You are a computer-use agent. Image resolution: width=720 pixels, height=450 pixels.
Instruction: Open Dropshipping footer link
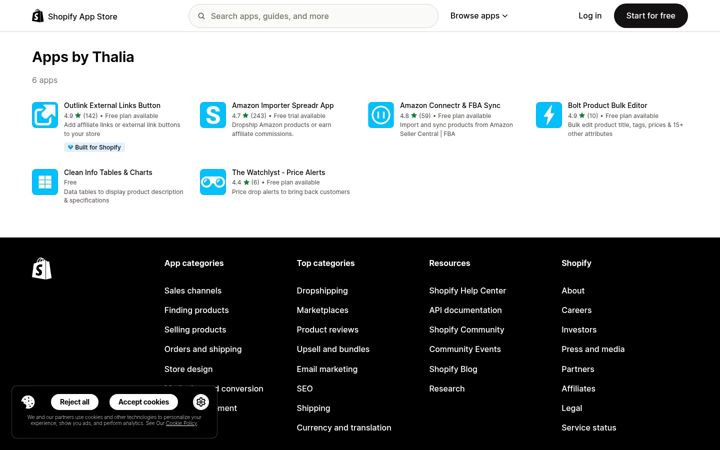coord(322,291)
